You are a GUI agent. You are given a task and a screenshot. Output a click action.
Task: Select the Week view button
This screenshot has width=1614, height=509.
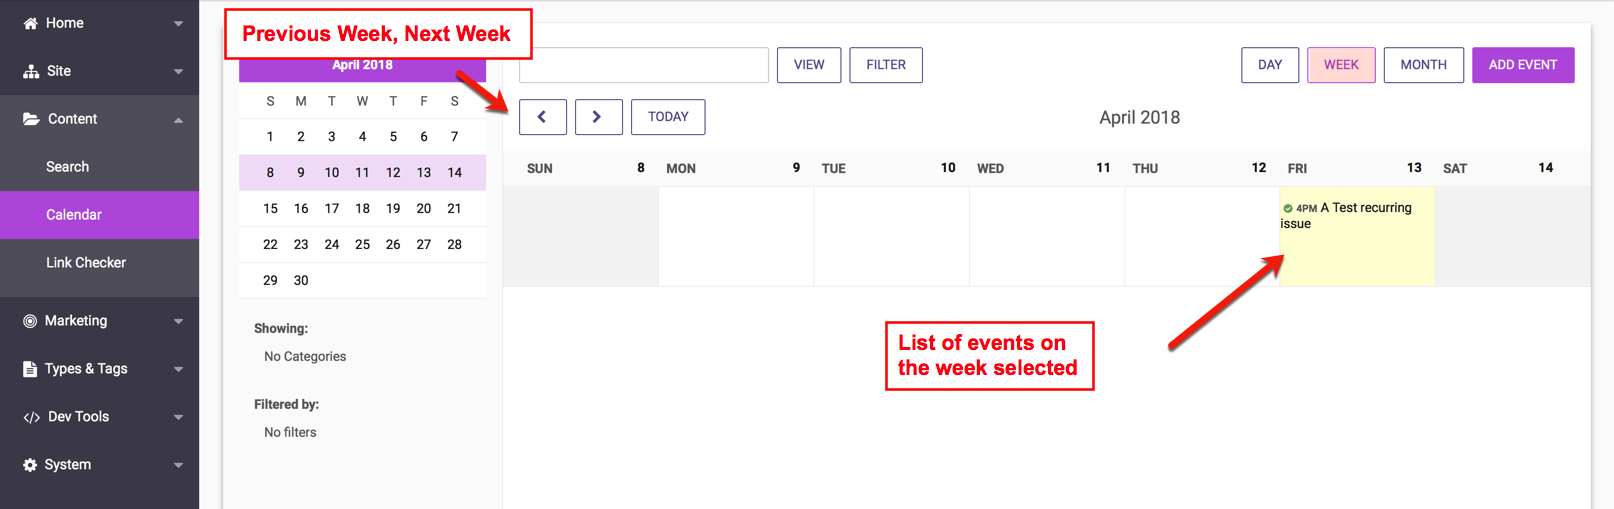coord(1341,65)
